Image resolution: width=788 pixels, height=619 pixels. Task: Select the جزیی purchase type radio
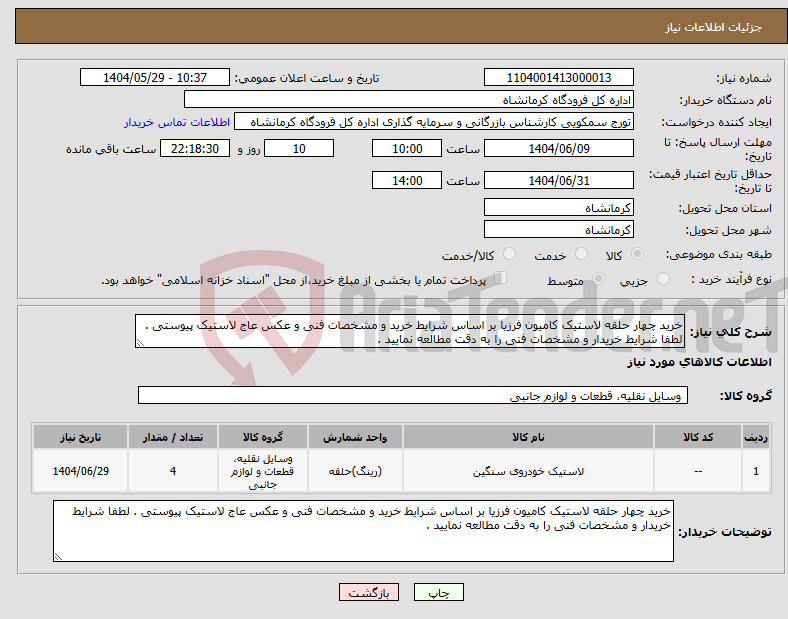coord(663,279)
